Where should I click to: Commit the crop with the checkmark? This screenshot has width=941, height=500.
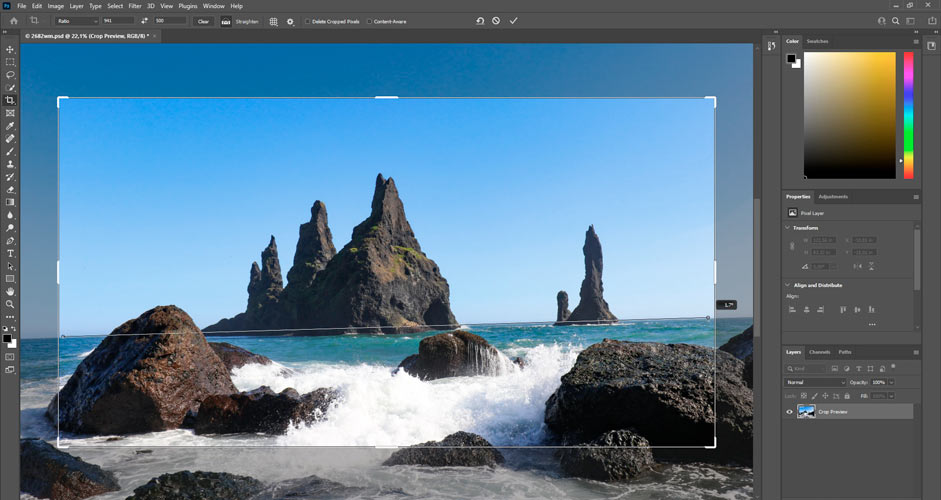pos(514,20)
